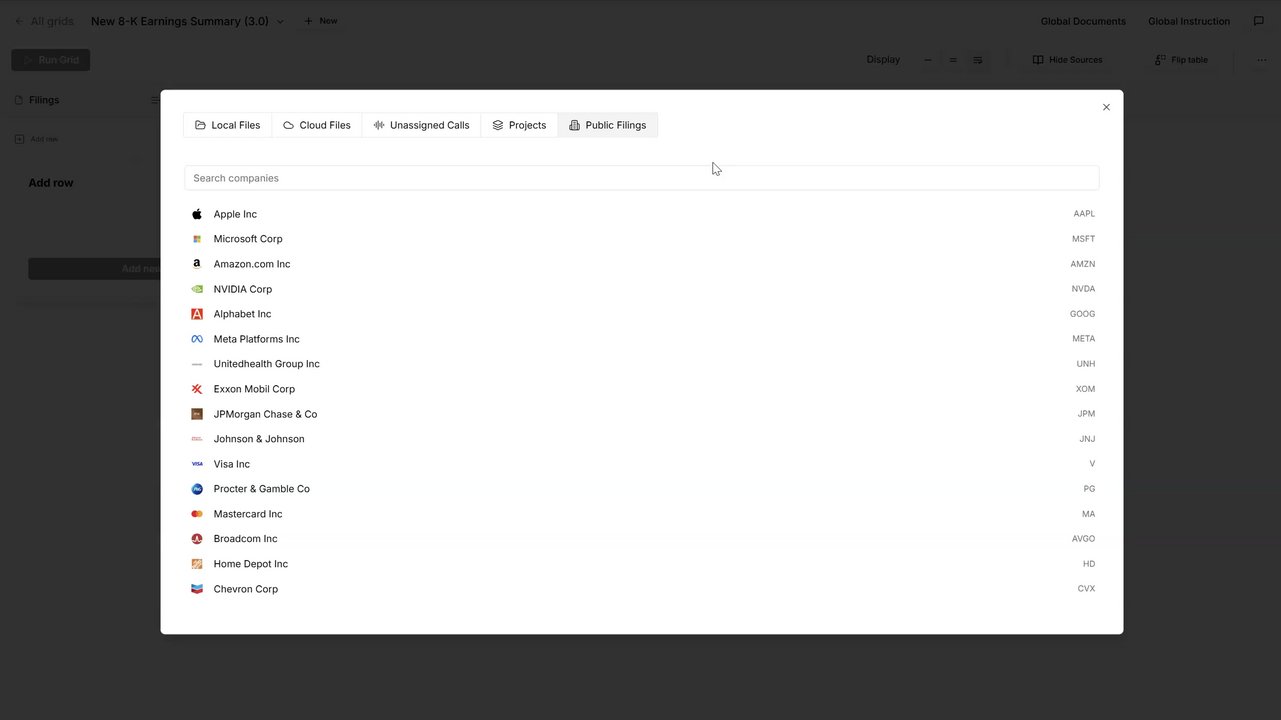Click the JPMorgan Chase logo icon
Image resolution: width=1281 pixels, height=720 pixels.
197,414
